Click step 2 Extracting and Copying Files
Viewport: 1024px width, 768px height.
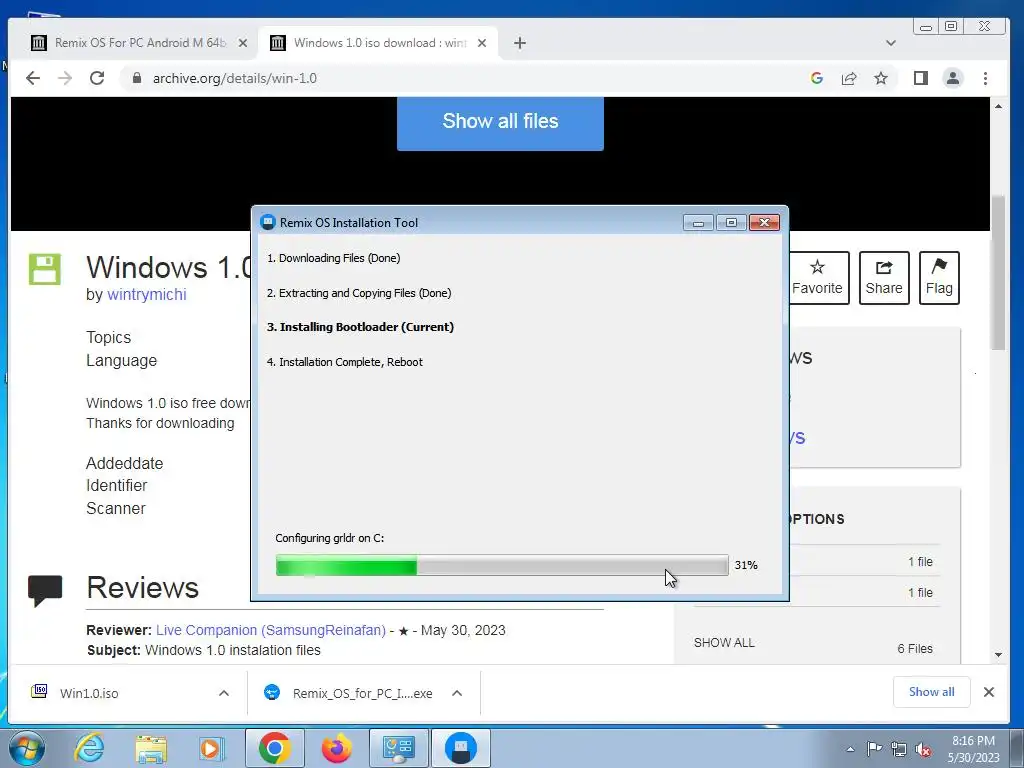(359, 293)
